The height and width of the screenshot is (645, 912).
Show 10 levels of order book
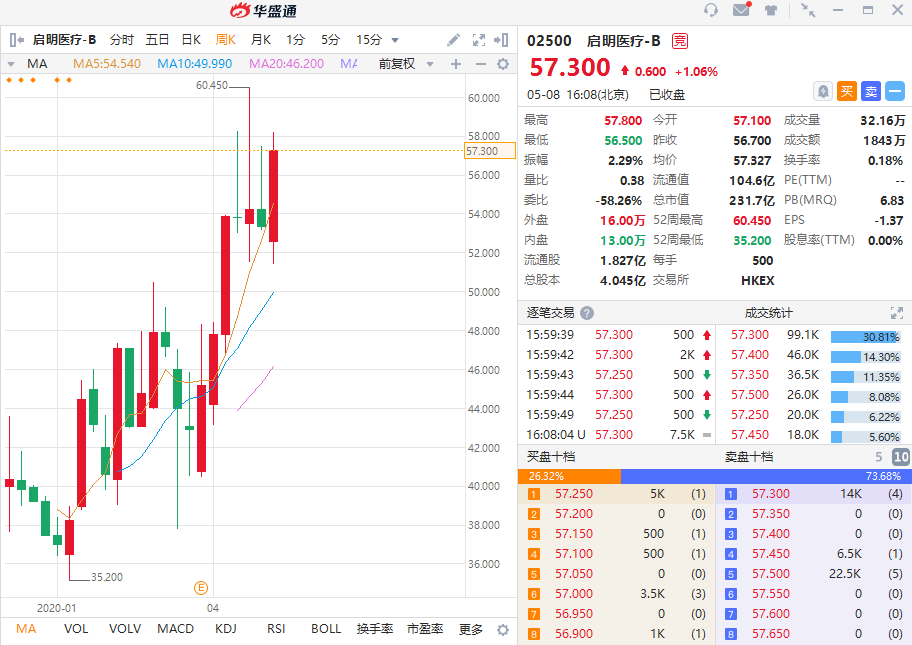900,457
